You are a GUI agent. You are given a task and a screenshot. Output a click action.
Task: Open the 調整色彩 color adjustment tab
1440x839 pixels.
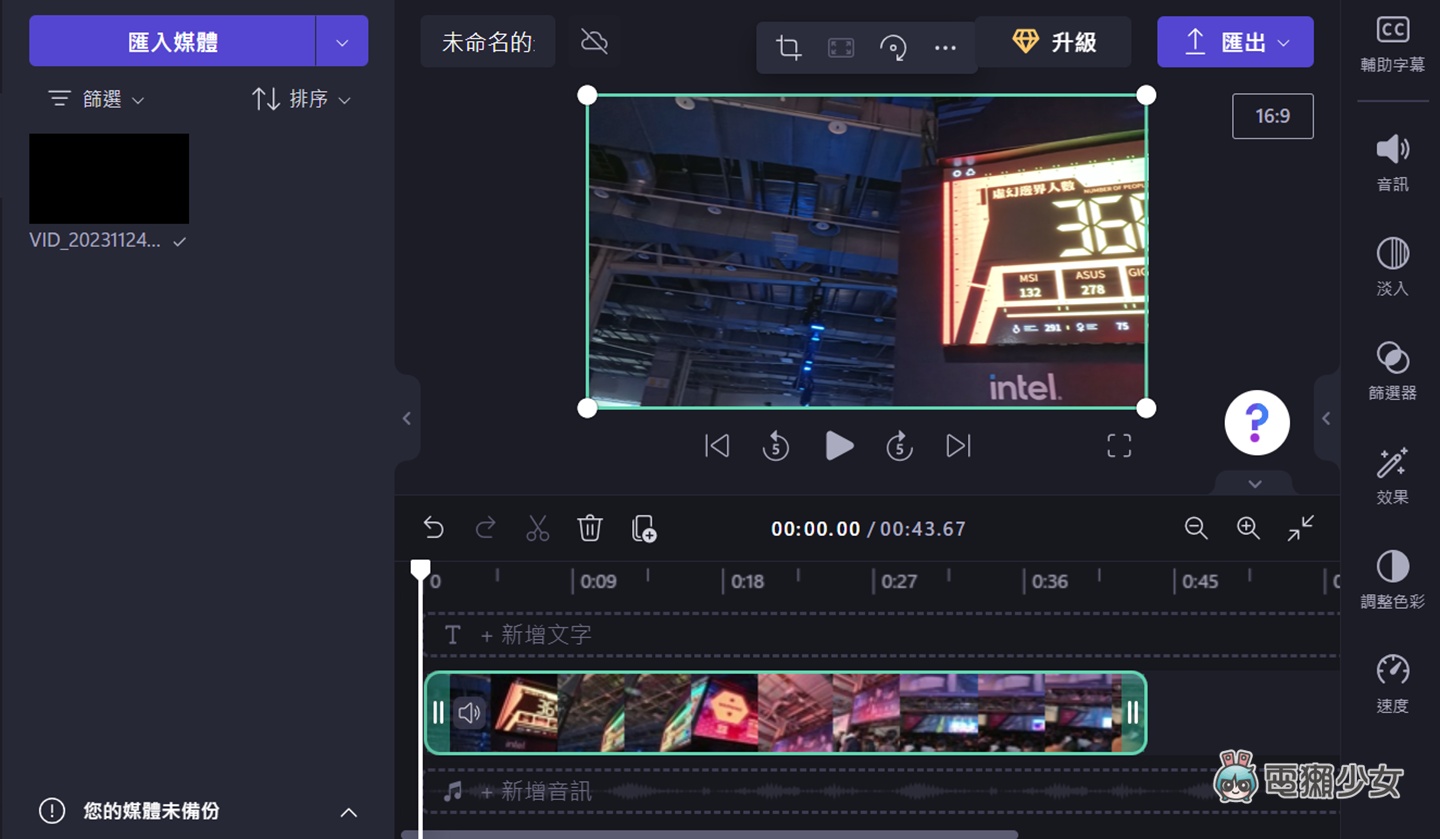click(x=1392, y=579)
